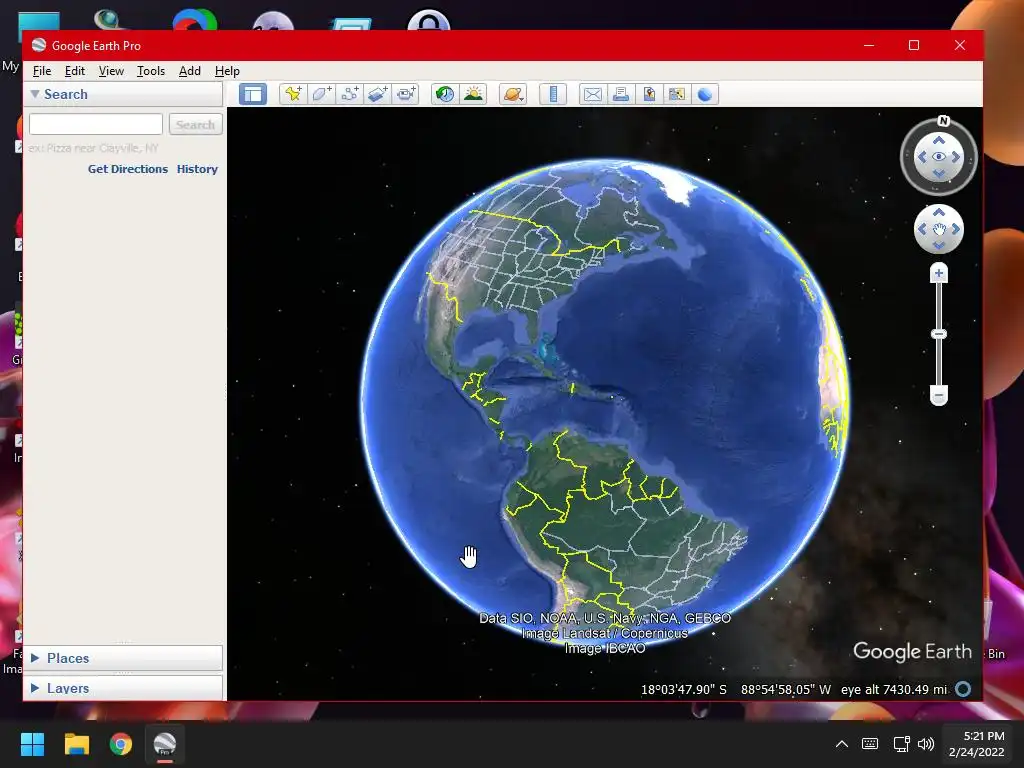Image resolution: width=1024 pixels, height=768 pixels.
Task: Open Google Earth on web globe icon
Action: coord(705,94)
